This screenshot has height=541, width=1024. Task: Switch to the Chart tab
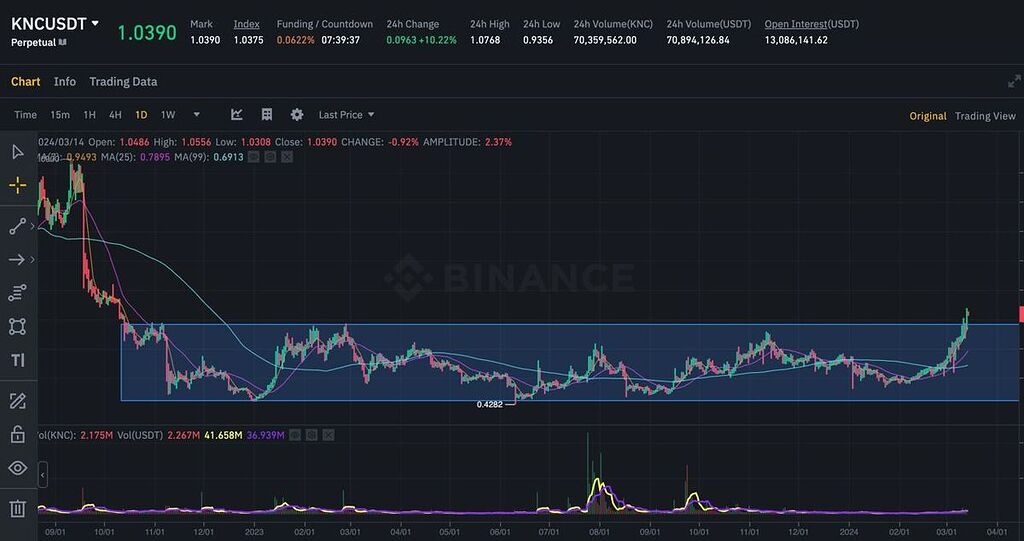pyautogui.click(x=25, y=82)
